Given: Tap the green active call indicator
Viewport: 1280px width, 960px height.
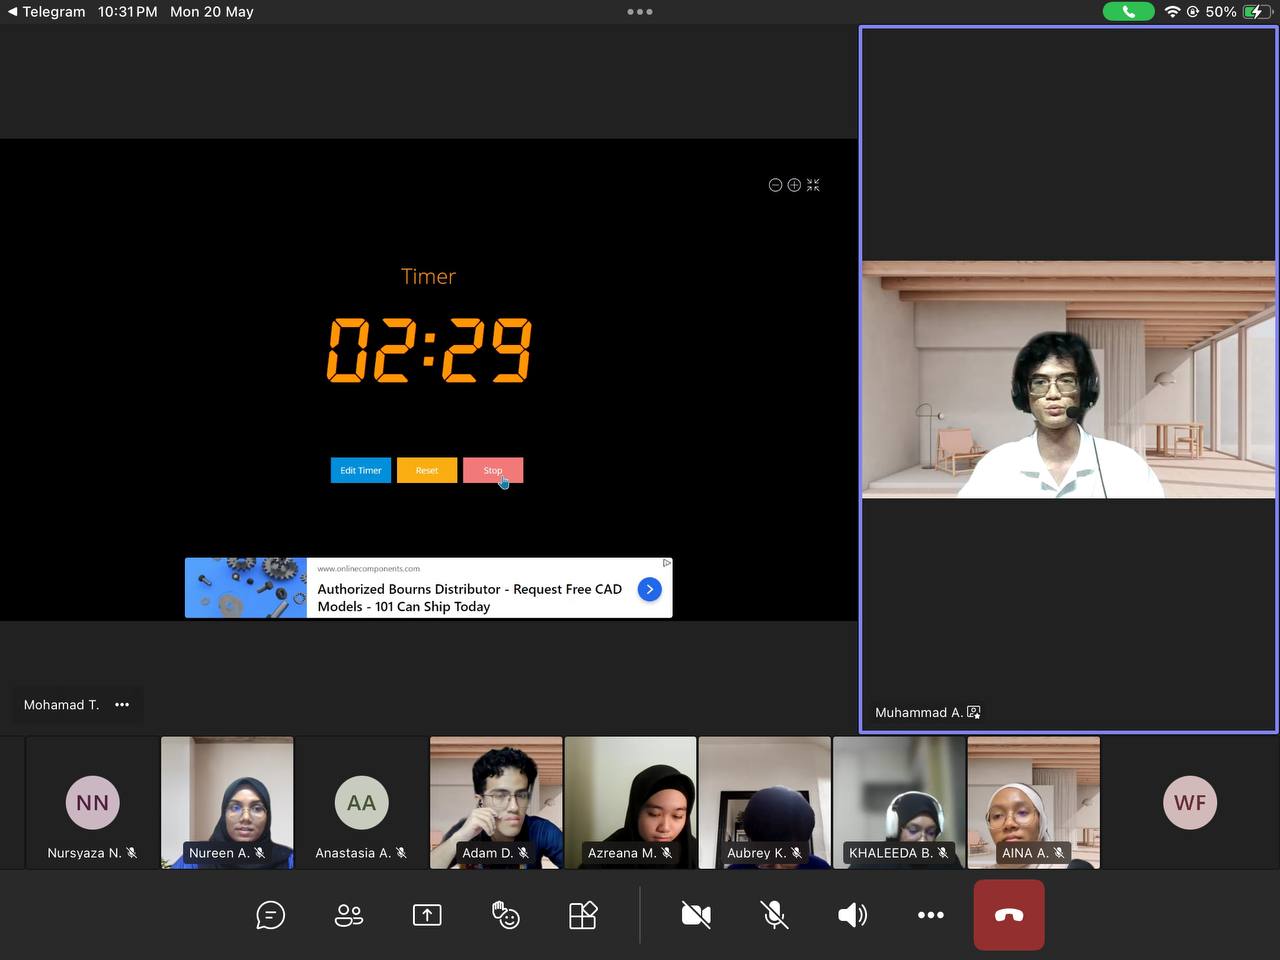Looking at the screenshot, I should click(x=1127, y=12).
